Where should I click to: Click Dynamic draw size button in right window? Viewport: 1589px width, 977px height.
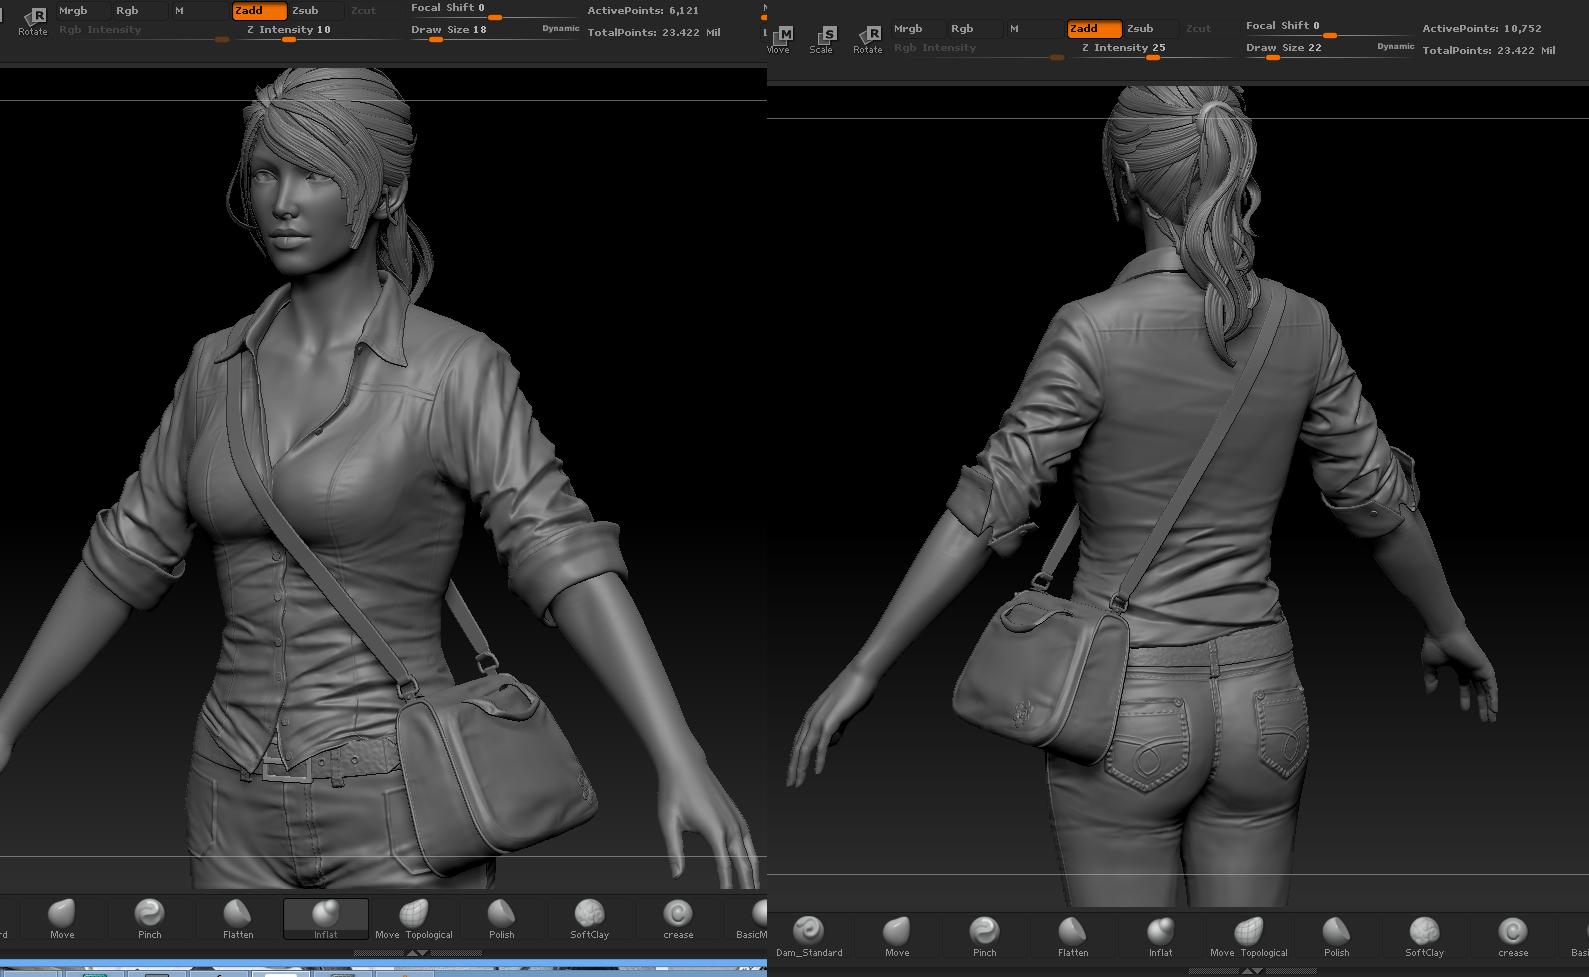pyautogui.click(x=1395, y=47)
